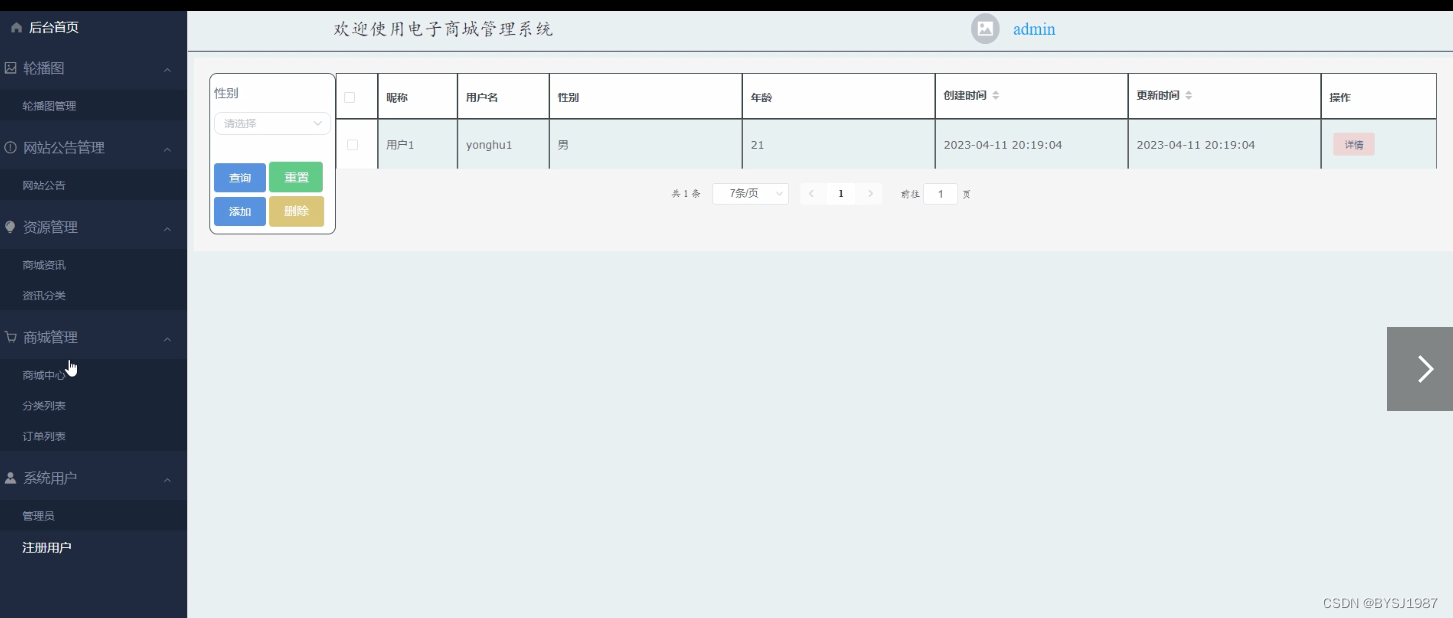Click the 共1条 total count text
Image resolution: width=1453 pixels, height=618 pixels.
click(x=686, y=194)
